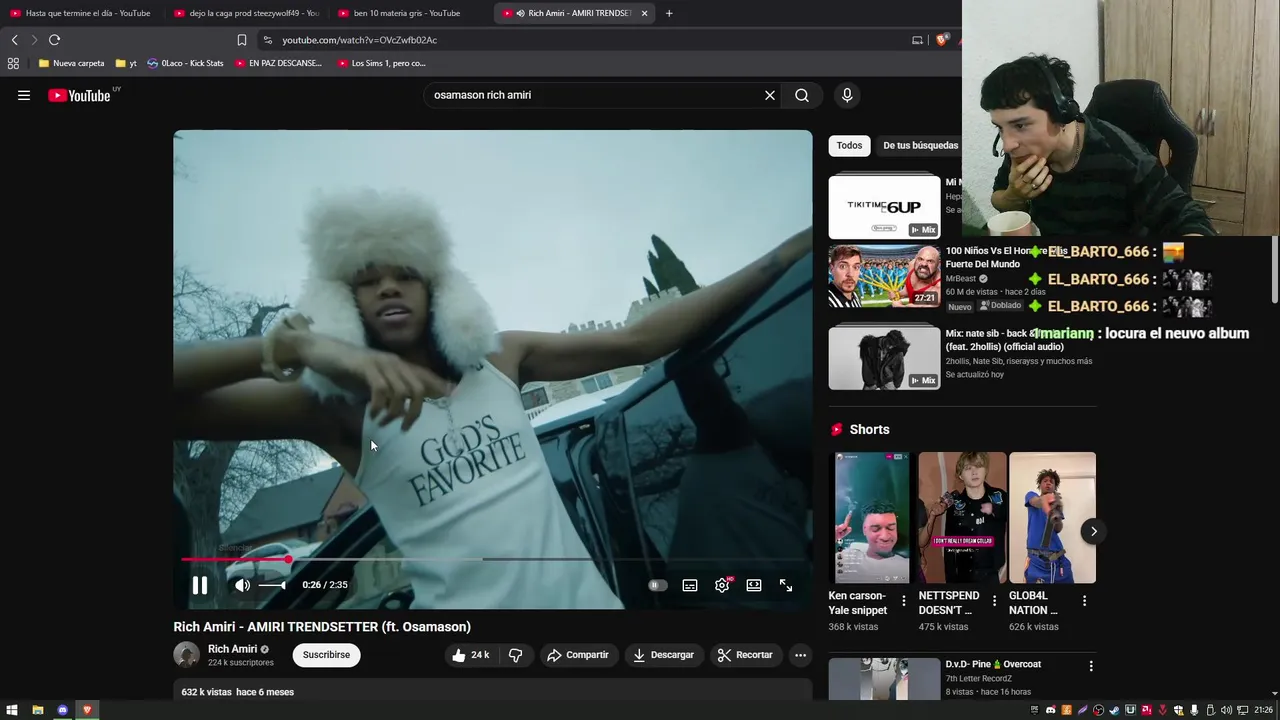Screen dimensions: 1280x720
Task: Dislike the video with thumbs down
Action: [516, 655]
